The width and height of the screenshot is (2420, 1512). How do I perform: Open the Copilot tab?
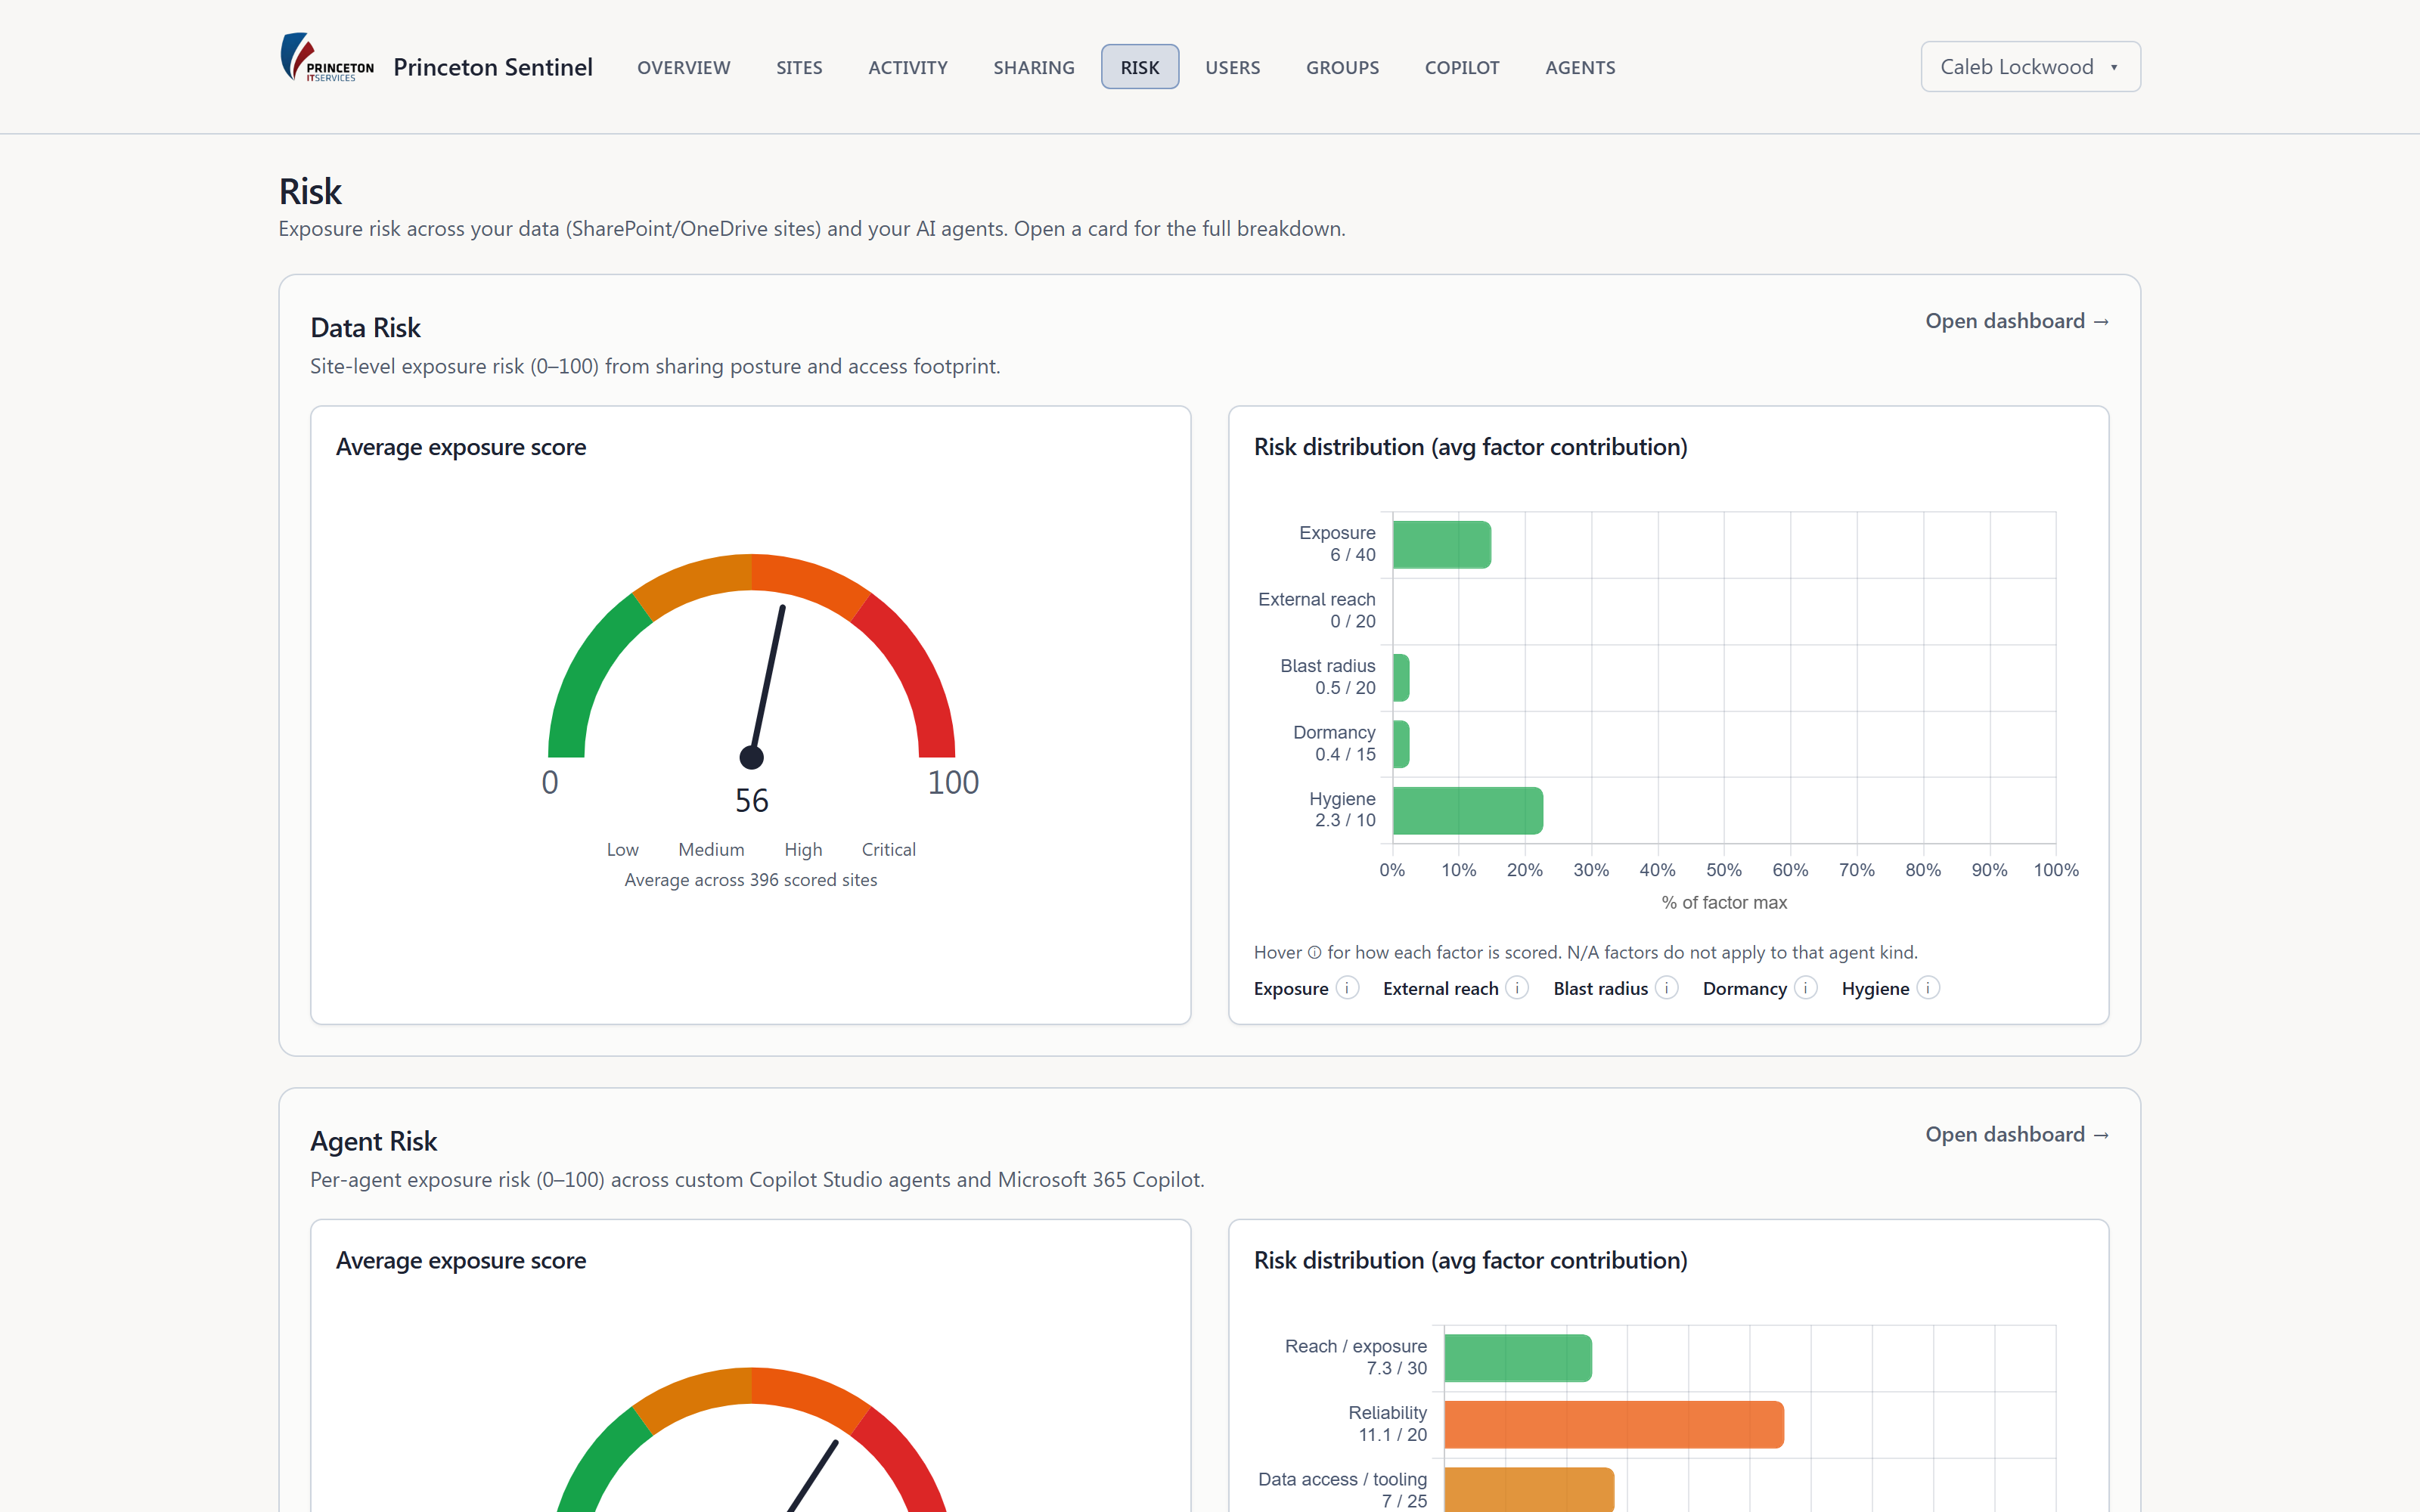click(1462, 67)
